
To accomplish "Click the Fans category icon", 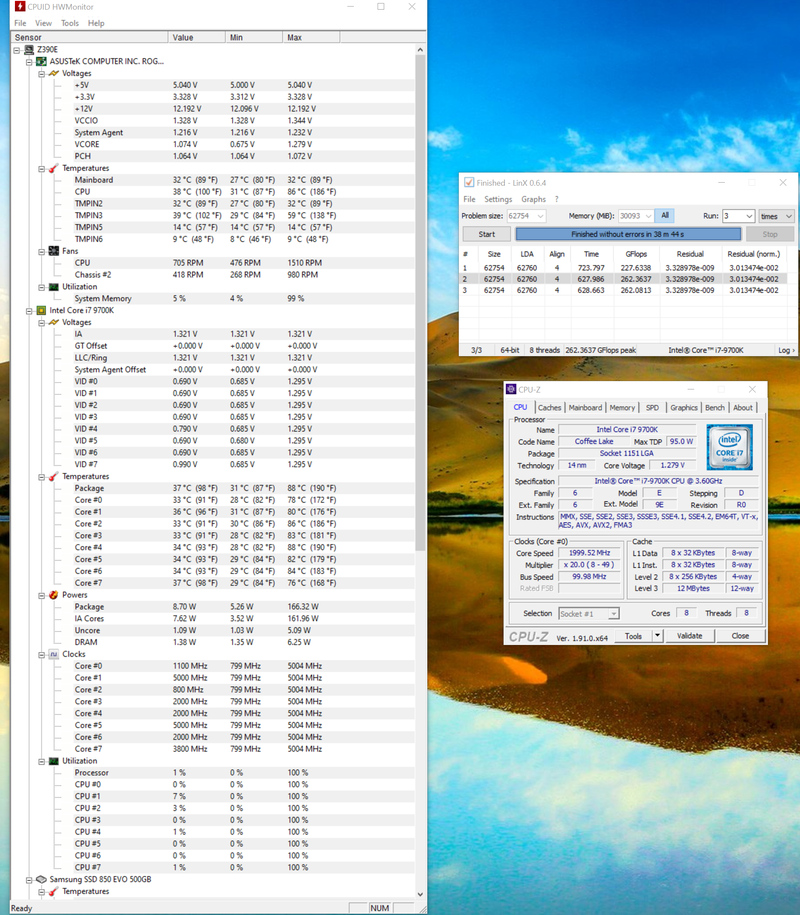I will pos(54,251).
